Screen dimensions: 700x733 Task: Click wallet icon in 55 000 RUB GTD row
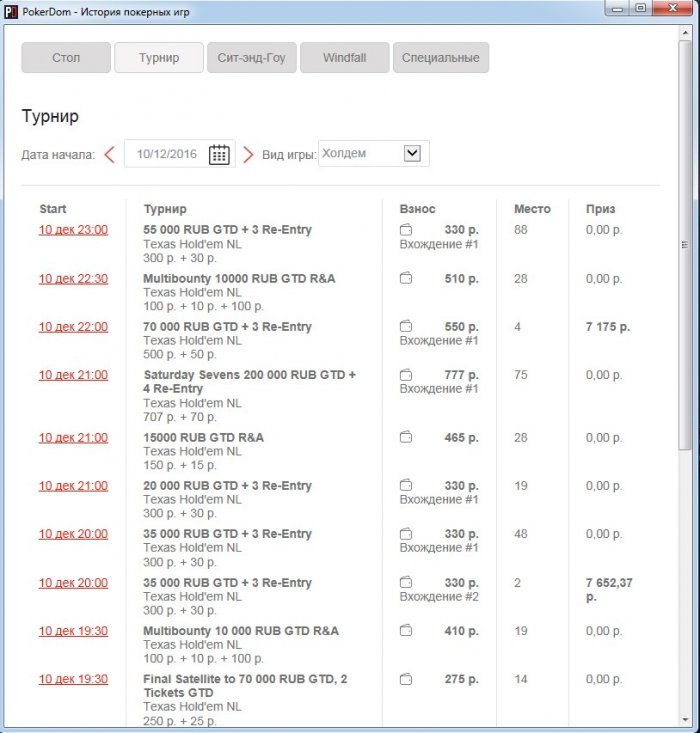pyautogui.click(x=406, y=230)
